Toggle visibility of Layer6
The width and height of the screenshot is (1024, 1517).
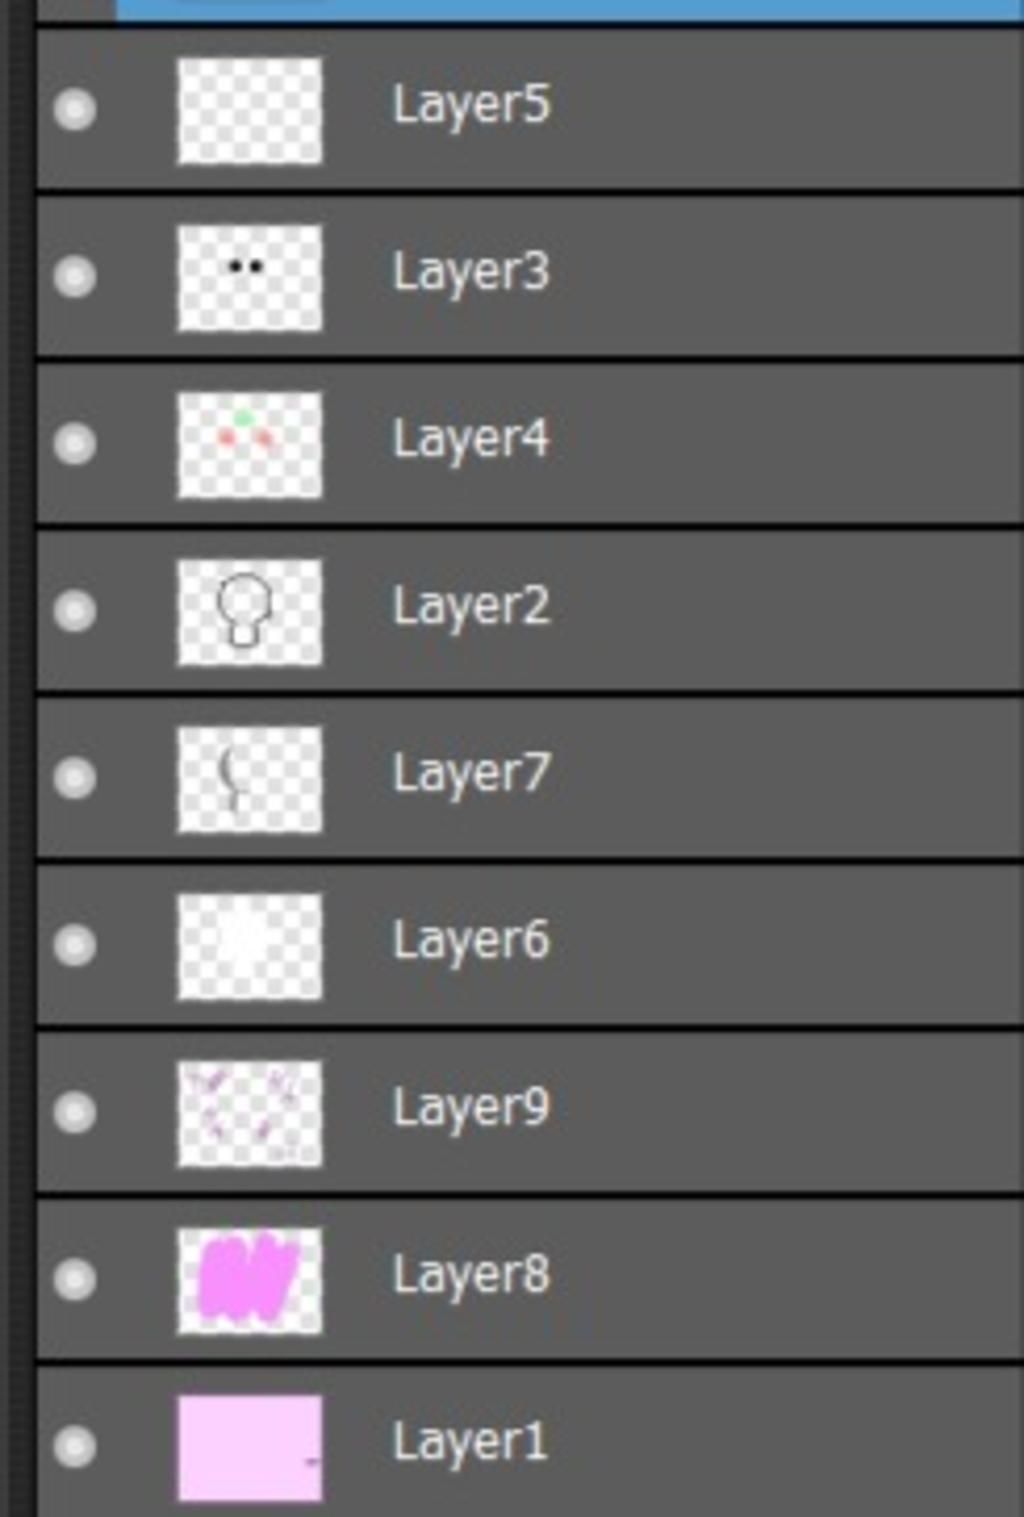pyautogui.click(x=75, y=944)
